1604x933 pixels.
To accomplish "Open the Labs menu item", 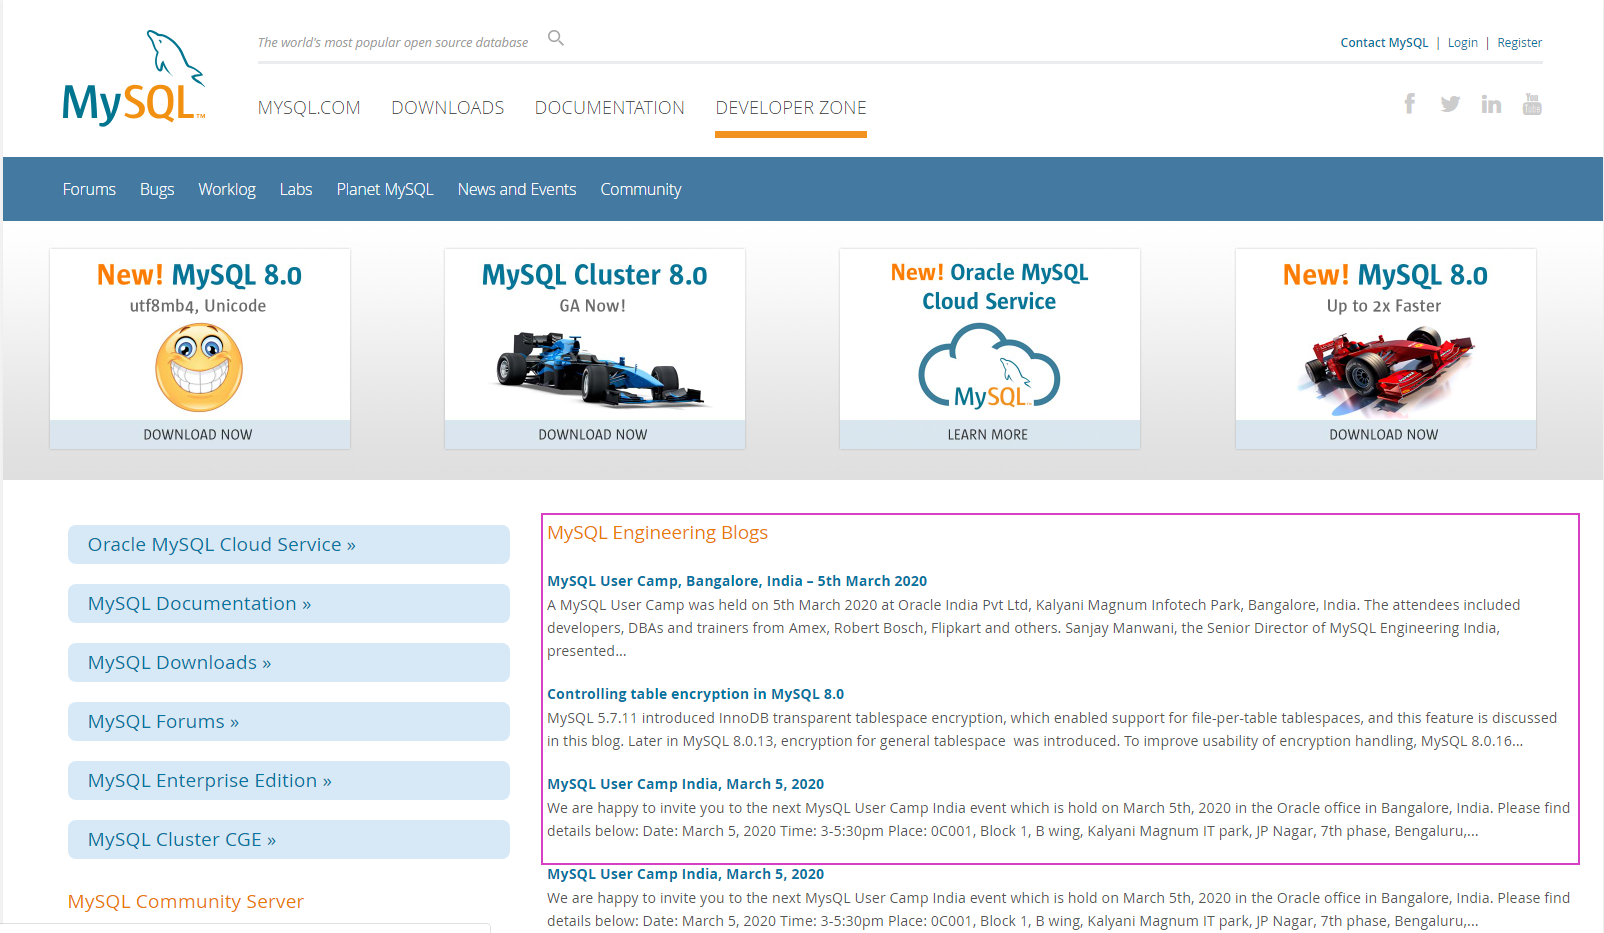I will click(296, 189).
